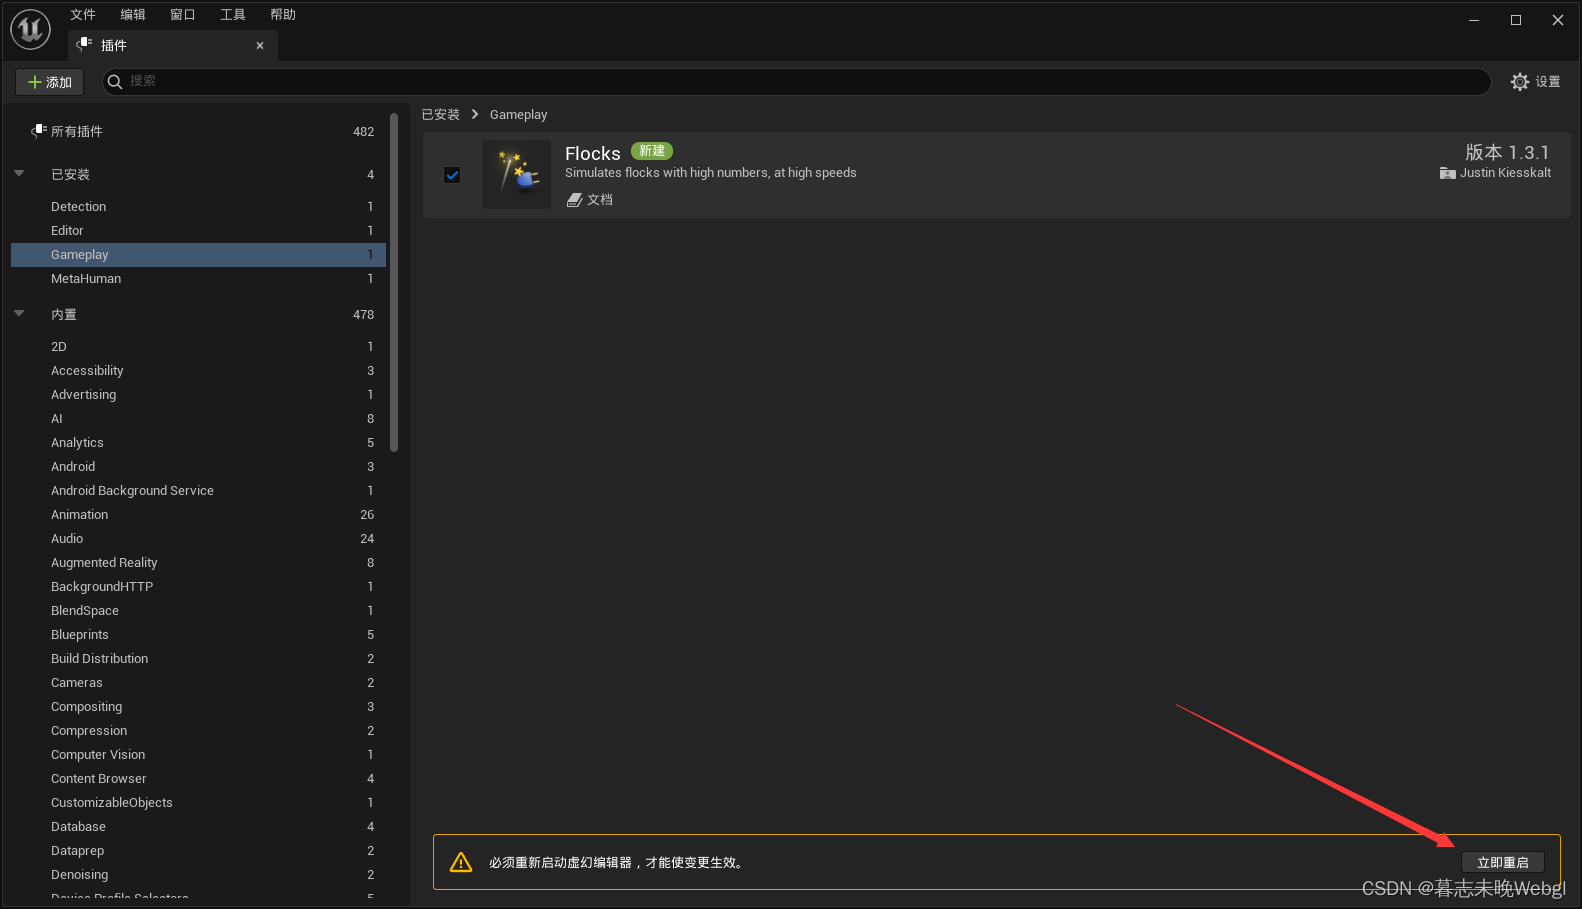Select the Database category
The image size is (1582, 909).
coord(198,827)
